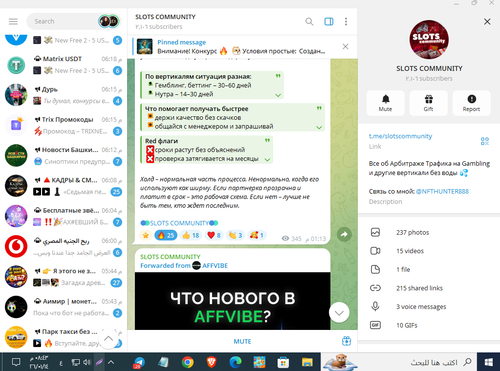This screenshot has width=500, height=371.
Task: Mute channel via the bell button
Action: (x=385, y=103)
